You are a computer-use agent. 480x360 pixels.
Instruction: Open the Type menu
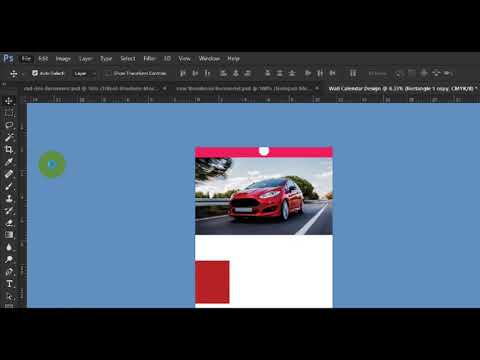(106, 59)
